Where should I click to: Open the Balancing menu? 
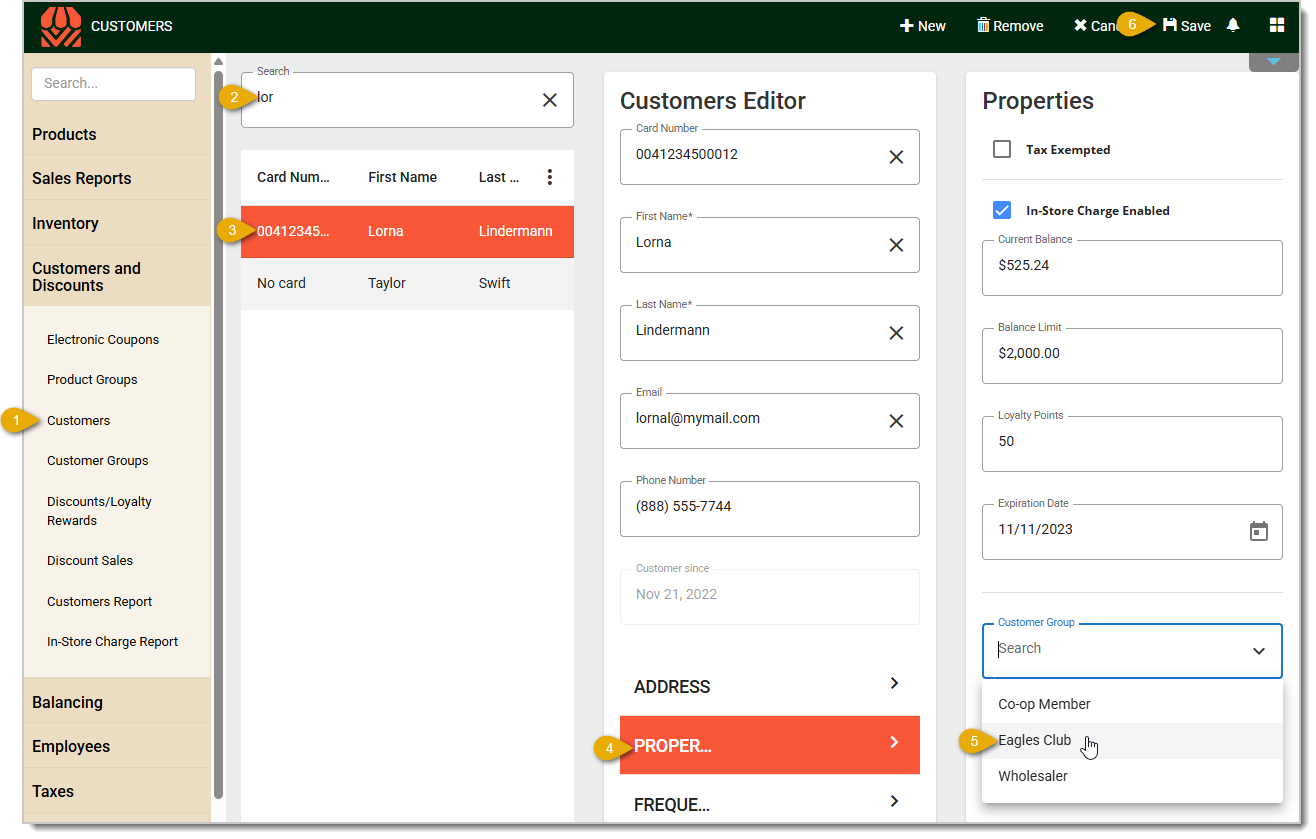(116, 702)
